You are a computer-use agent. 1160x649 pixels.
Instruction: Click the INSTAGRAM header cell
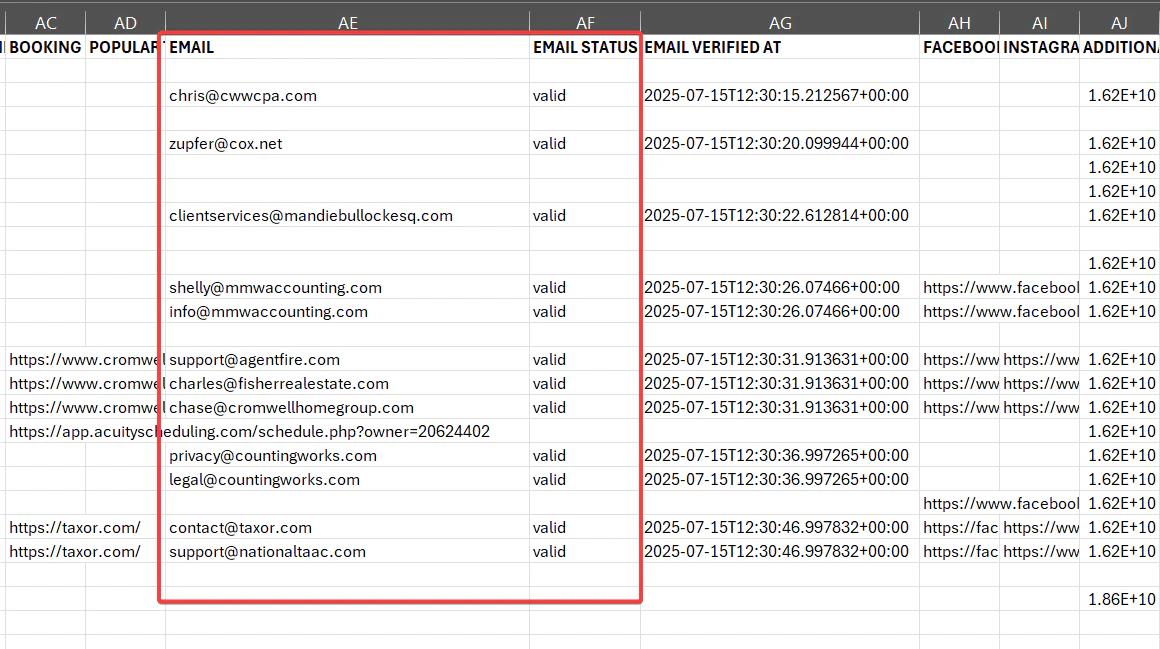click(x=1039, y=47)
